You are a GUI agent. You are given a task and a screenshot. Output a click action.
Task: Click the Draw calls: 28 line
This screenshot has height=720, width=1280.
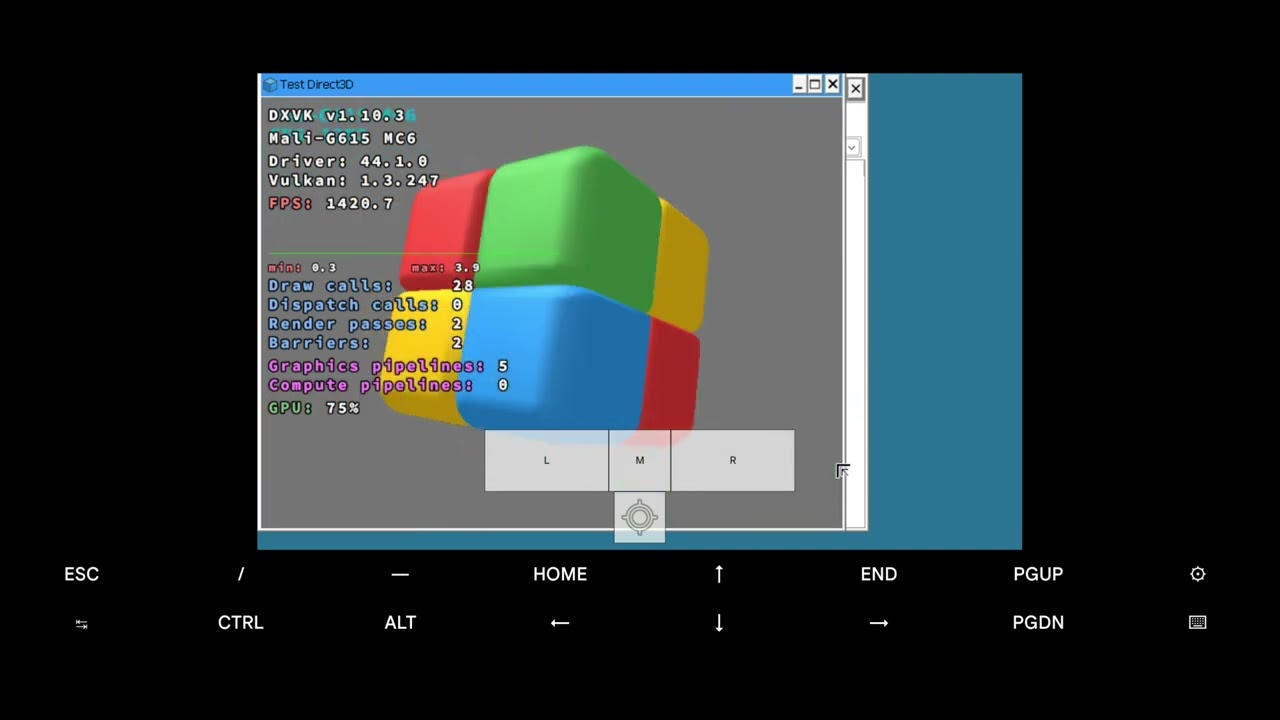click(x=371, y=286)
